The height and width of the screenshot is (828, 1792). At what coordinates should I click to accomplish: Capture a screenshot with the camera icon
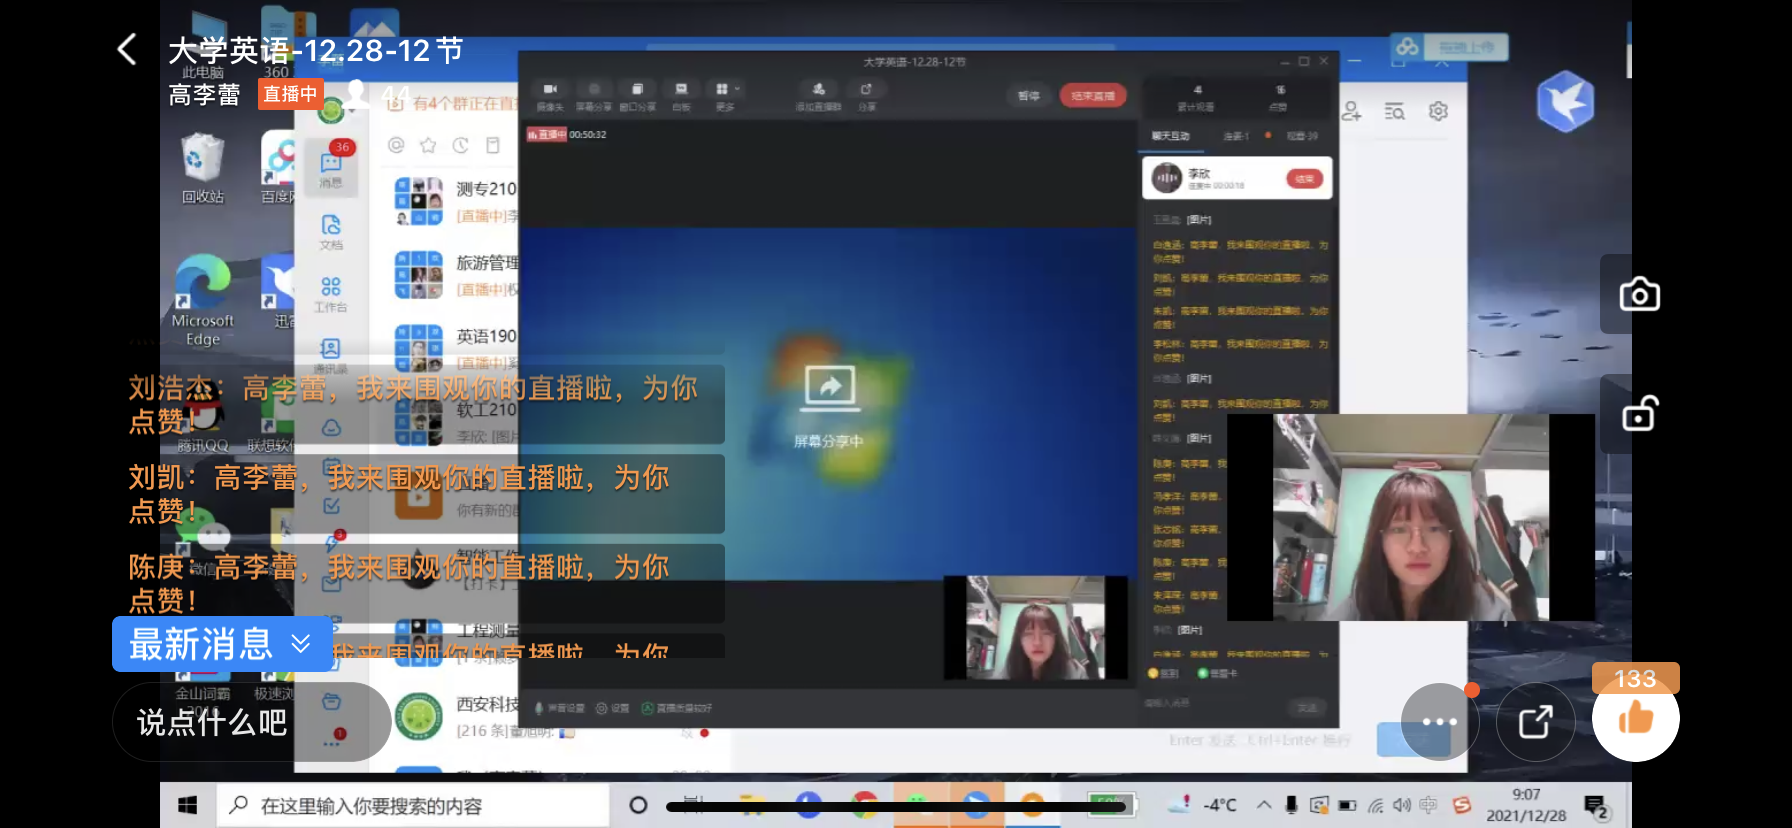pos(1639,295)
